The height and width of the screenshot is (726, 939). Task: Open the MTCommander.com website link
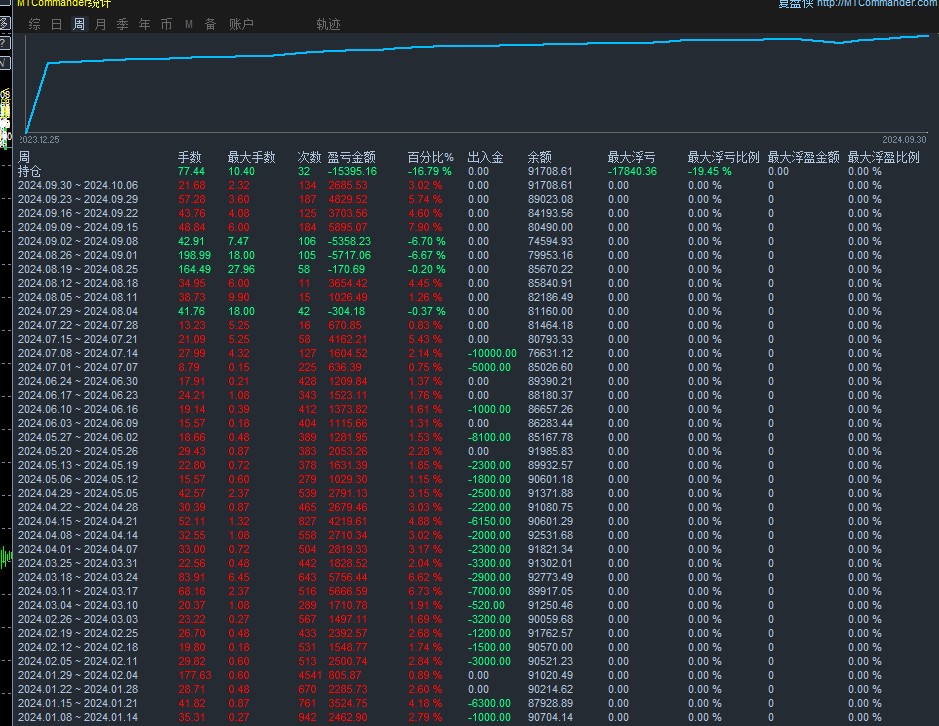877,3
